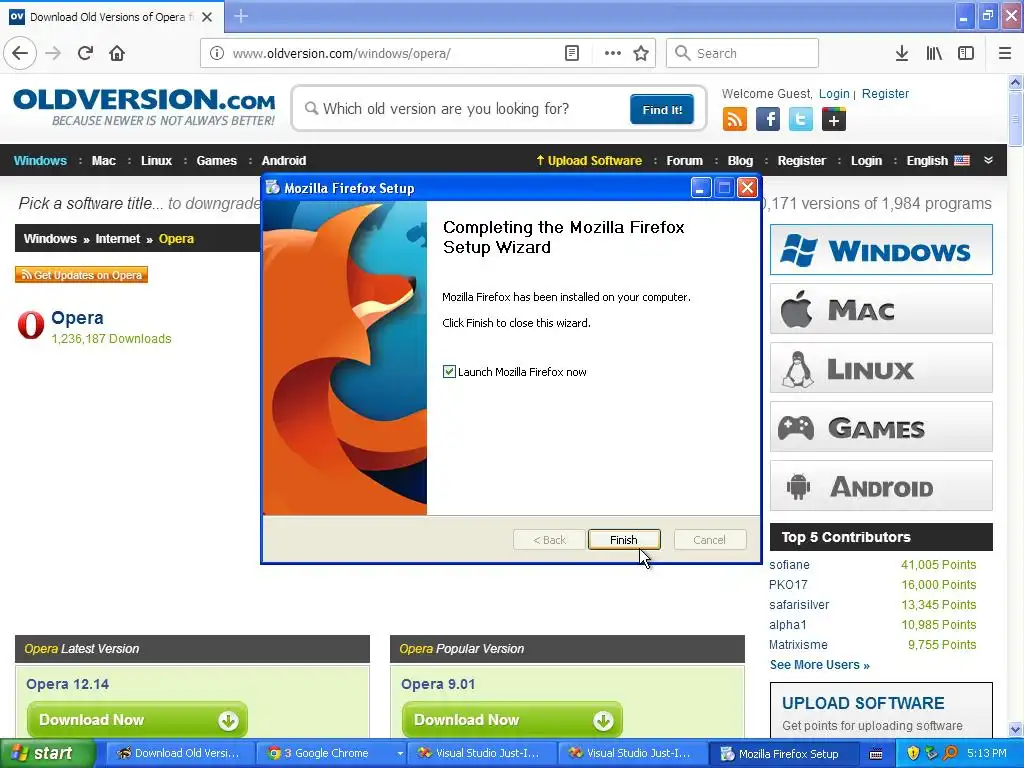Click the security shield tray icon
Viewport: 1024px width, 768px height.
pyautogui.click(x=913, y=753)
